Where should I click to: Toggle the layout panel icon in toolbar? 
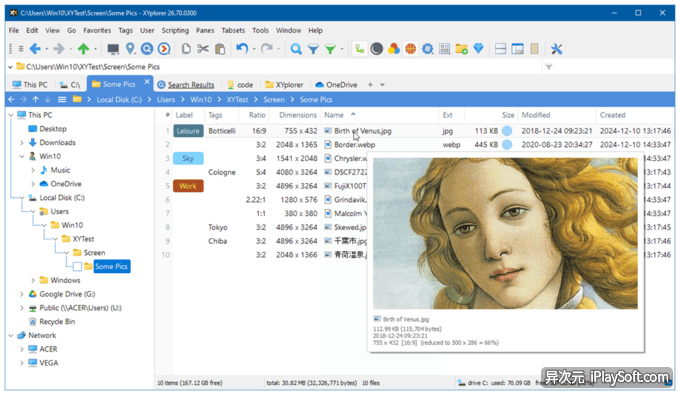tap(517, 49)
